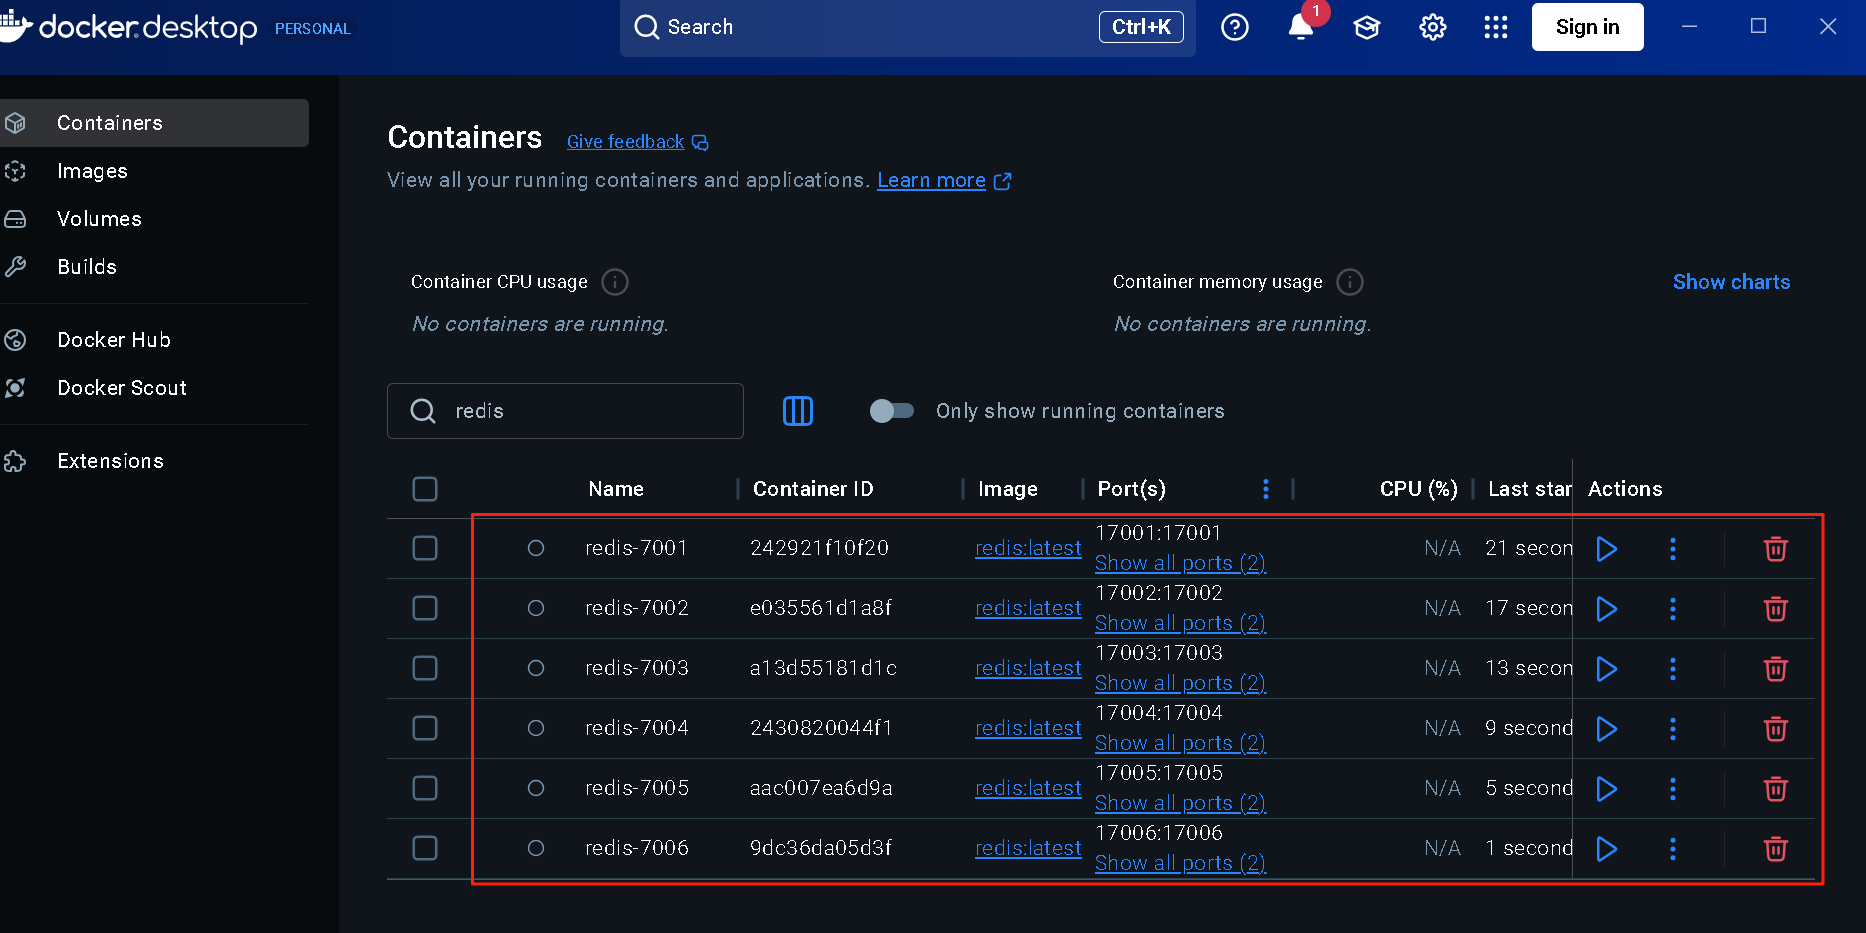
Task: Select the redis-7003 row checkbox
Action: [425, 668]
